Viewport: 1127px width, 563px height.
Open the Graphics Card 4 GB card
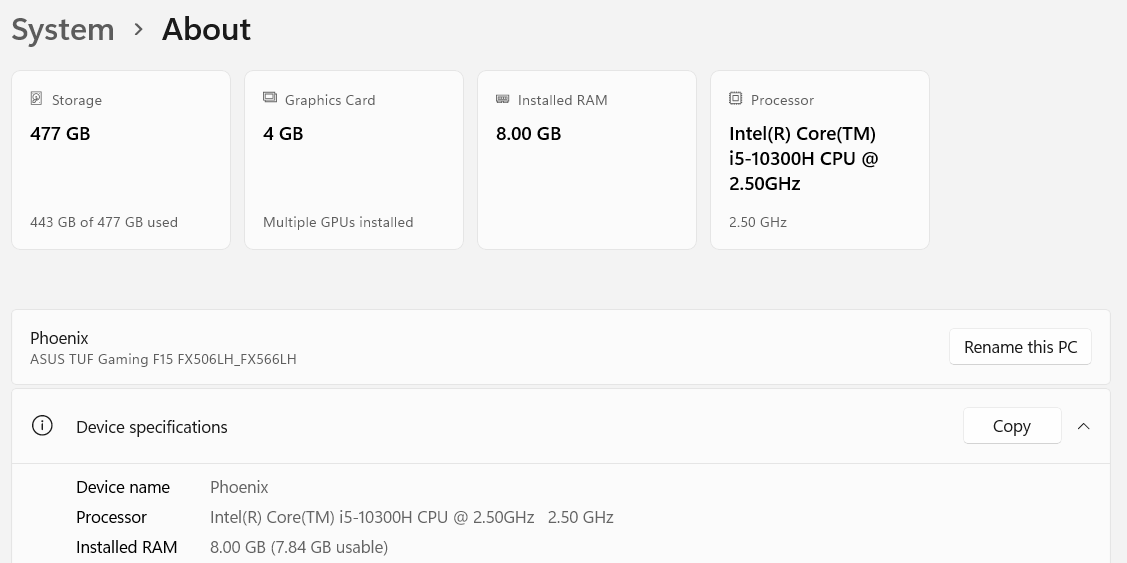354,160
